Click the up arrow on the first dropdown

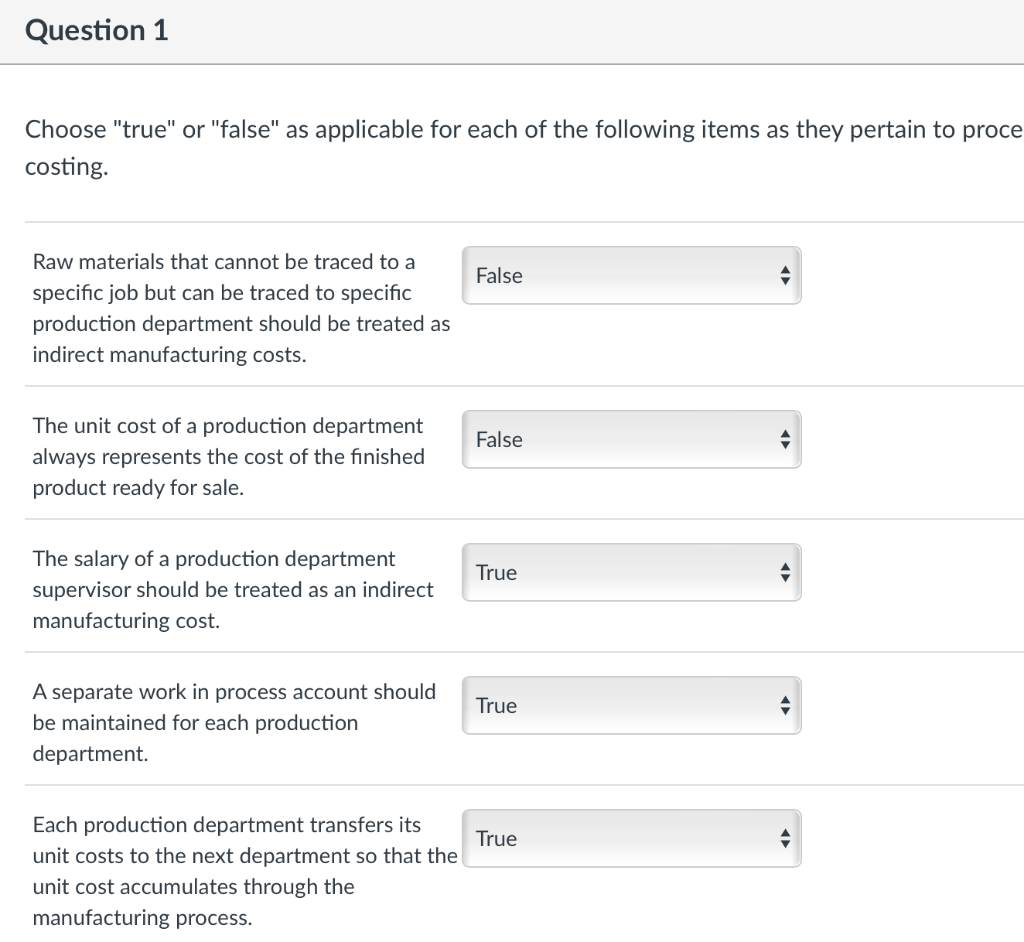786,269
